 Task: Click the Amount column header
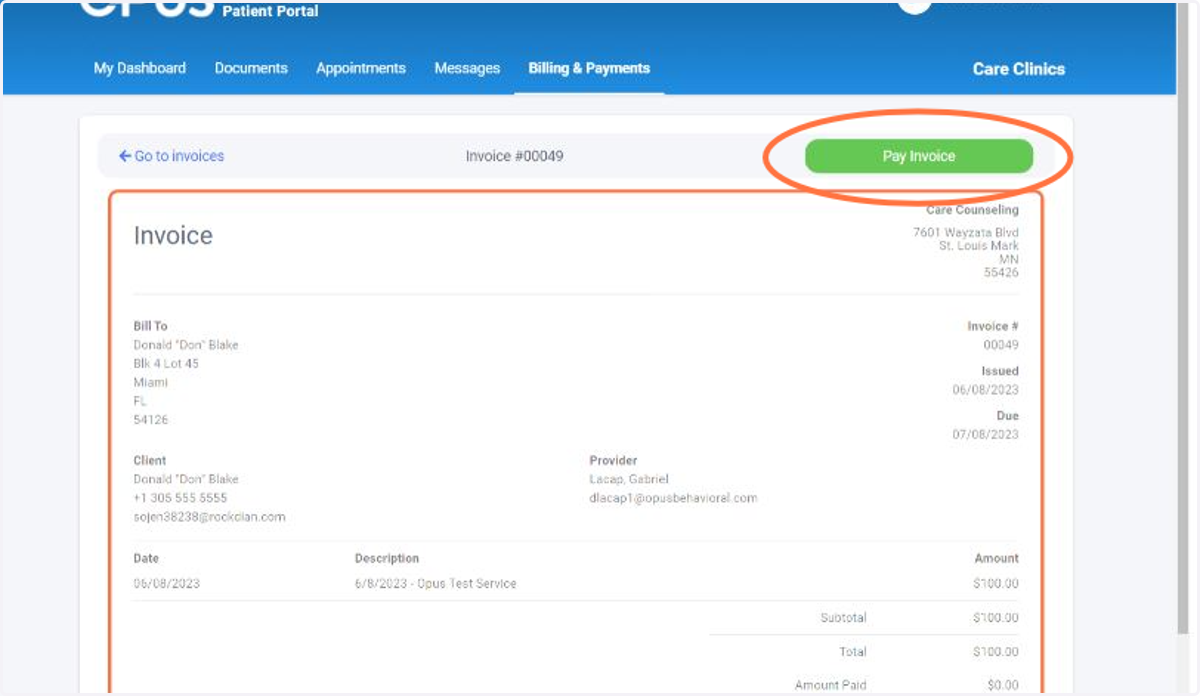coord(997,558)
